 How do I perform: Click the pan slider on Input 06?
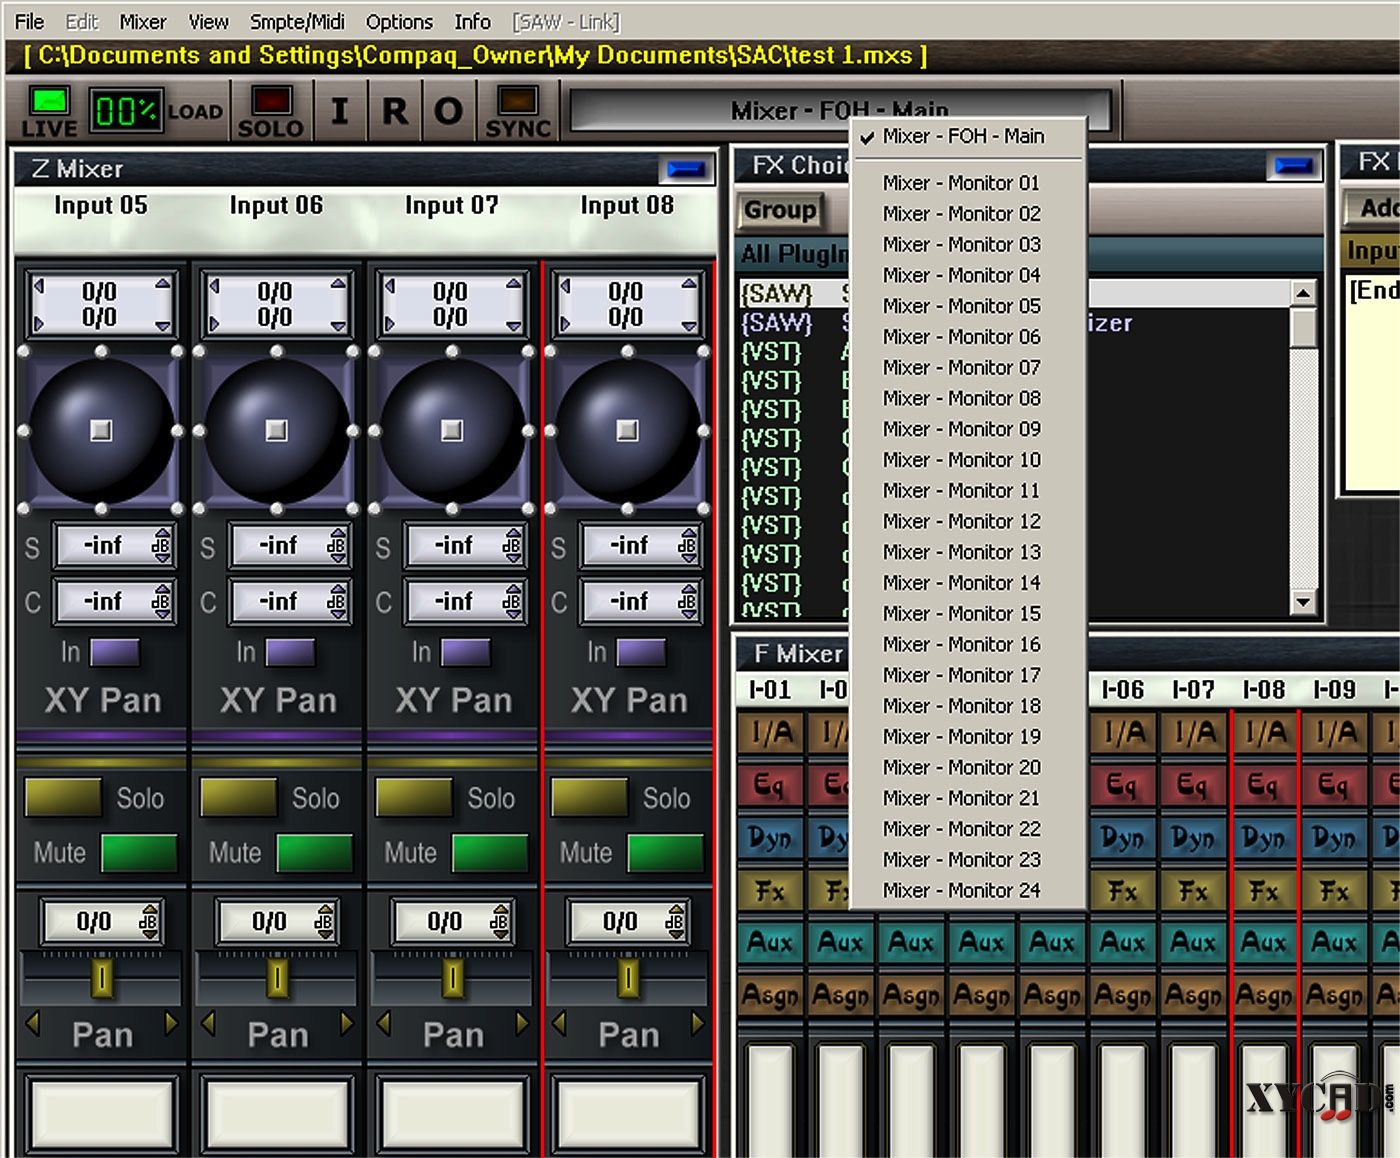(x=277, y=978)
